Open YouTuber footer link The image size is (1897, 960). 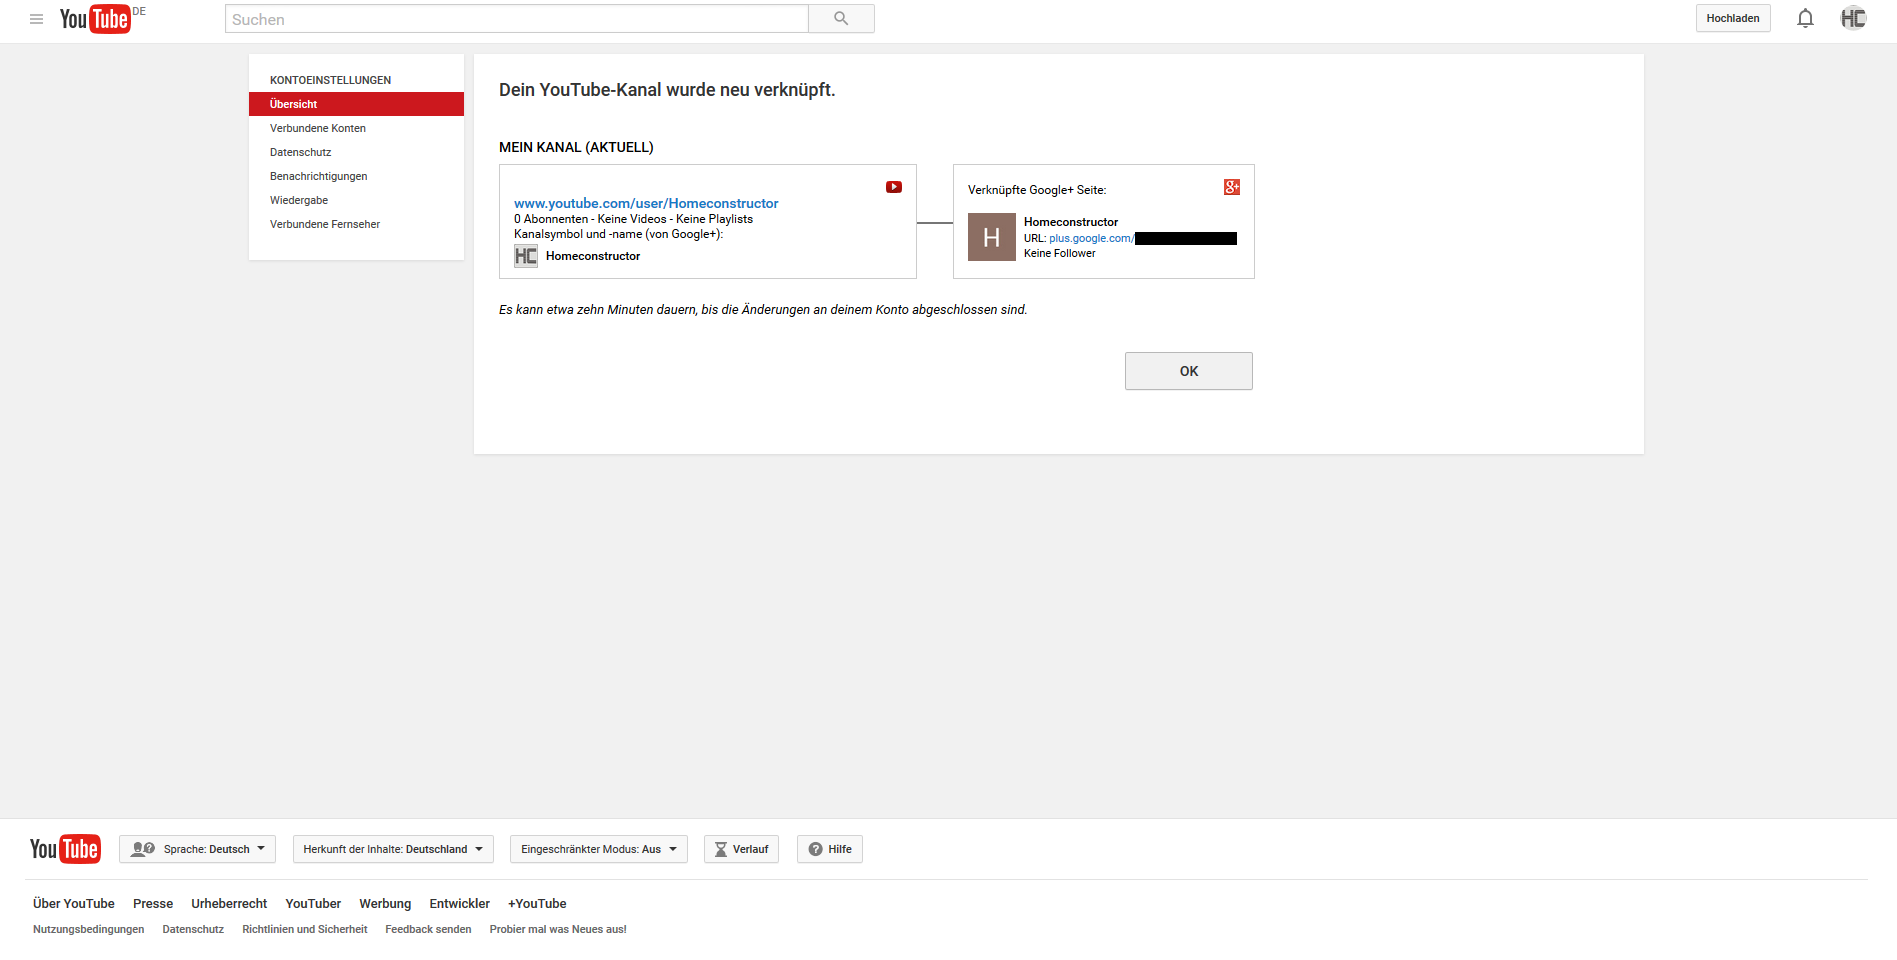click(x=313, y=903)
